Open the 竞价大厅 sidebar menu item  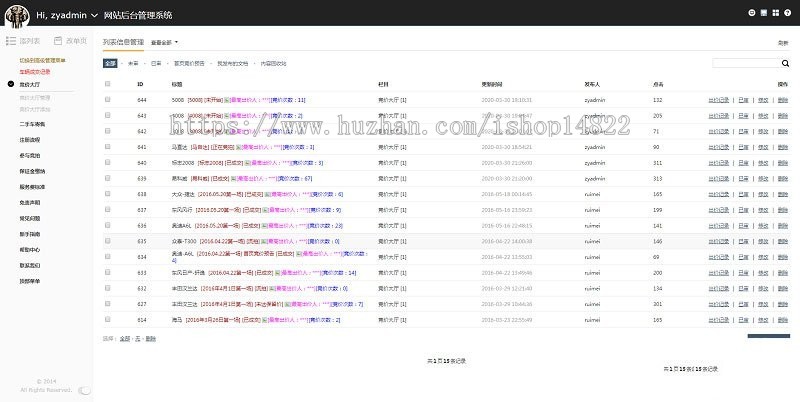click(x=30, y=85)
